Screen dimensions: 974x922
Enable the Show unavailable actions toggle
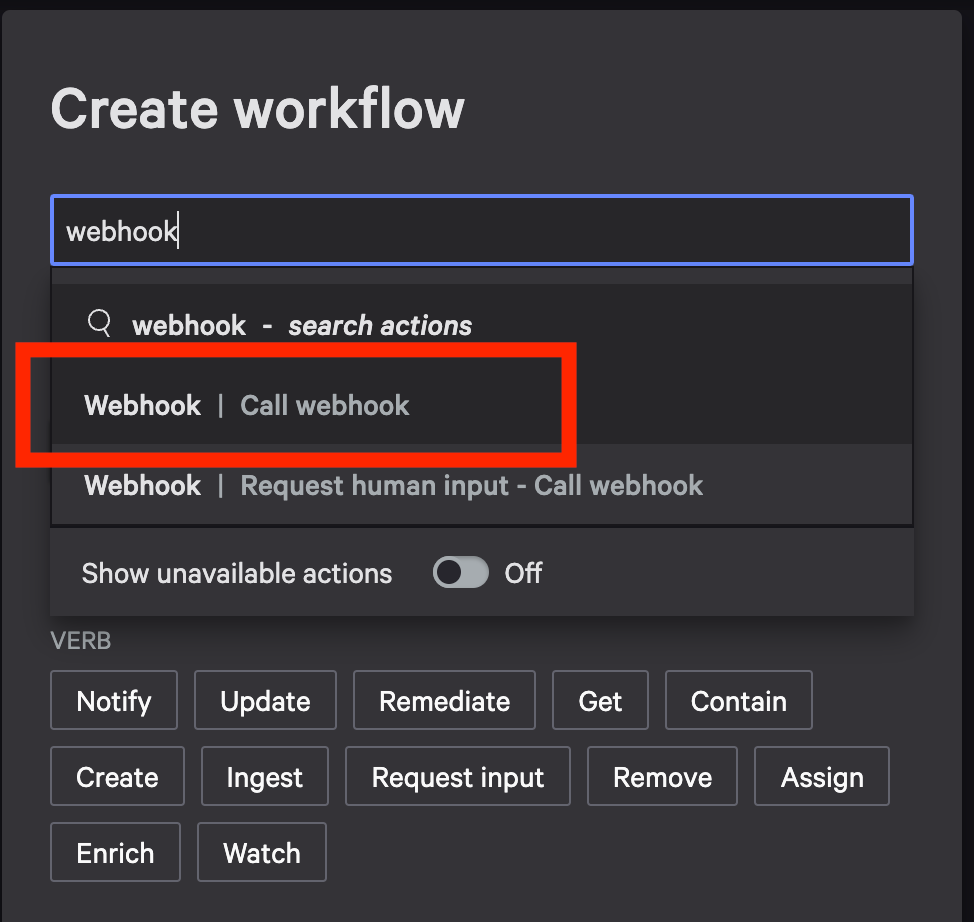point(459,573)
